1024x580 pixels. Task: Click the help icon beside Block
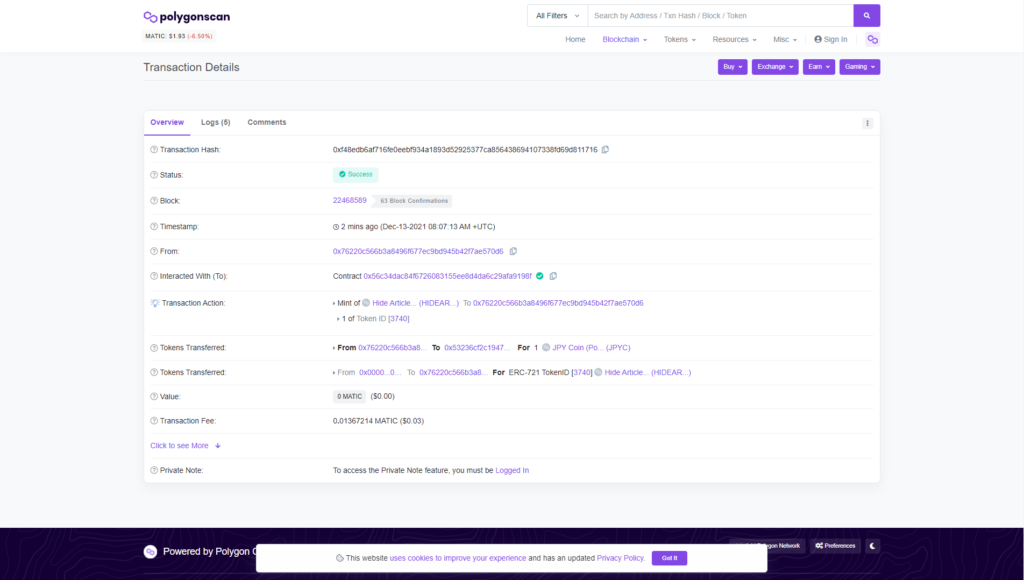pos(154,201)
